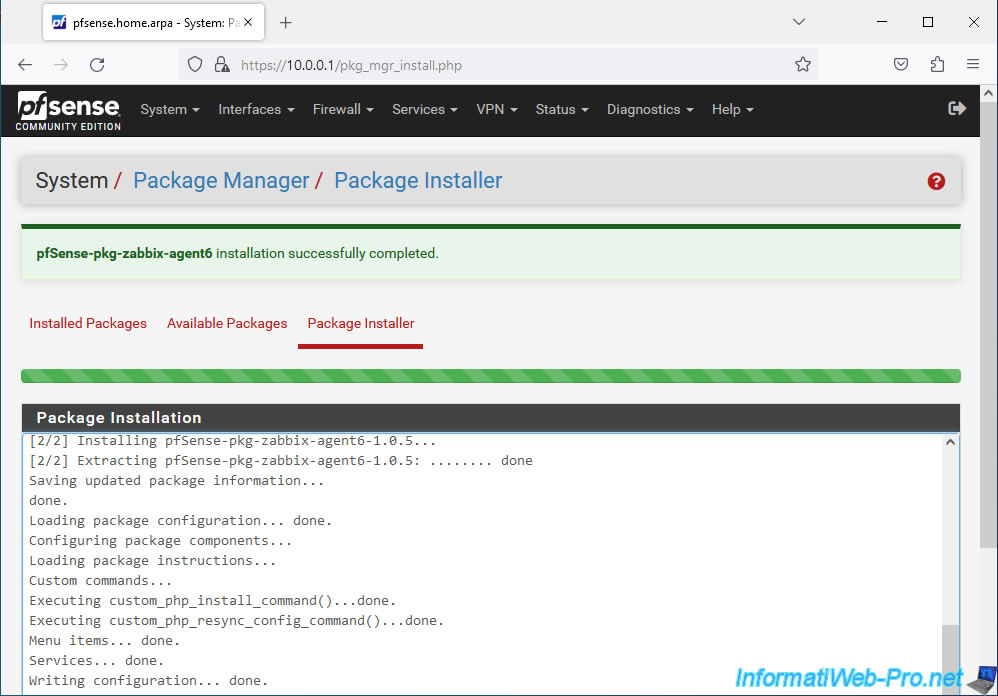This screenshot has width=998, height=696.
Task: Click the 'System' breadcrumb text
Action: [x=72, y=181]
